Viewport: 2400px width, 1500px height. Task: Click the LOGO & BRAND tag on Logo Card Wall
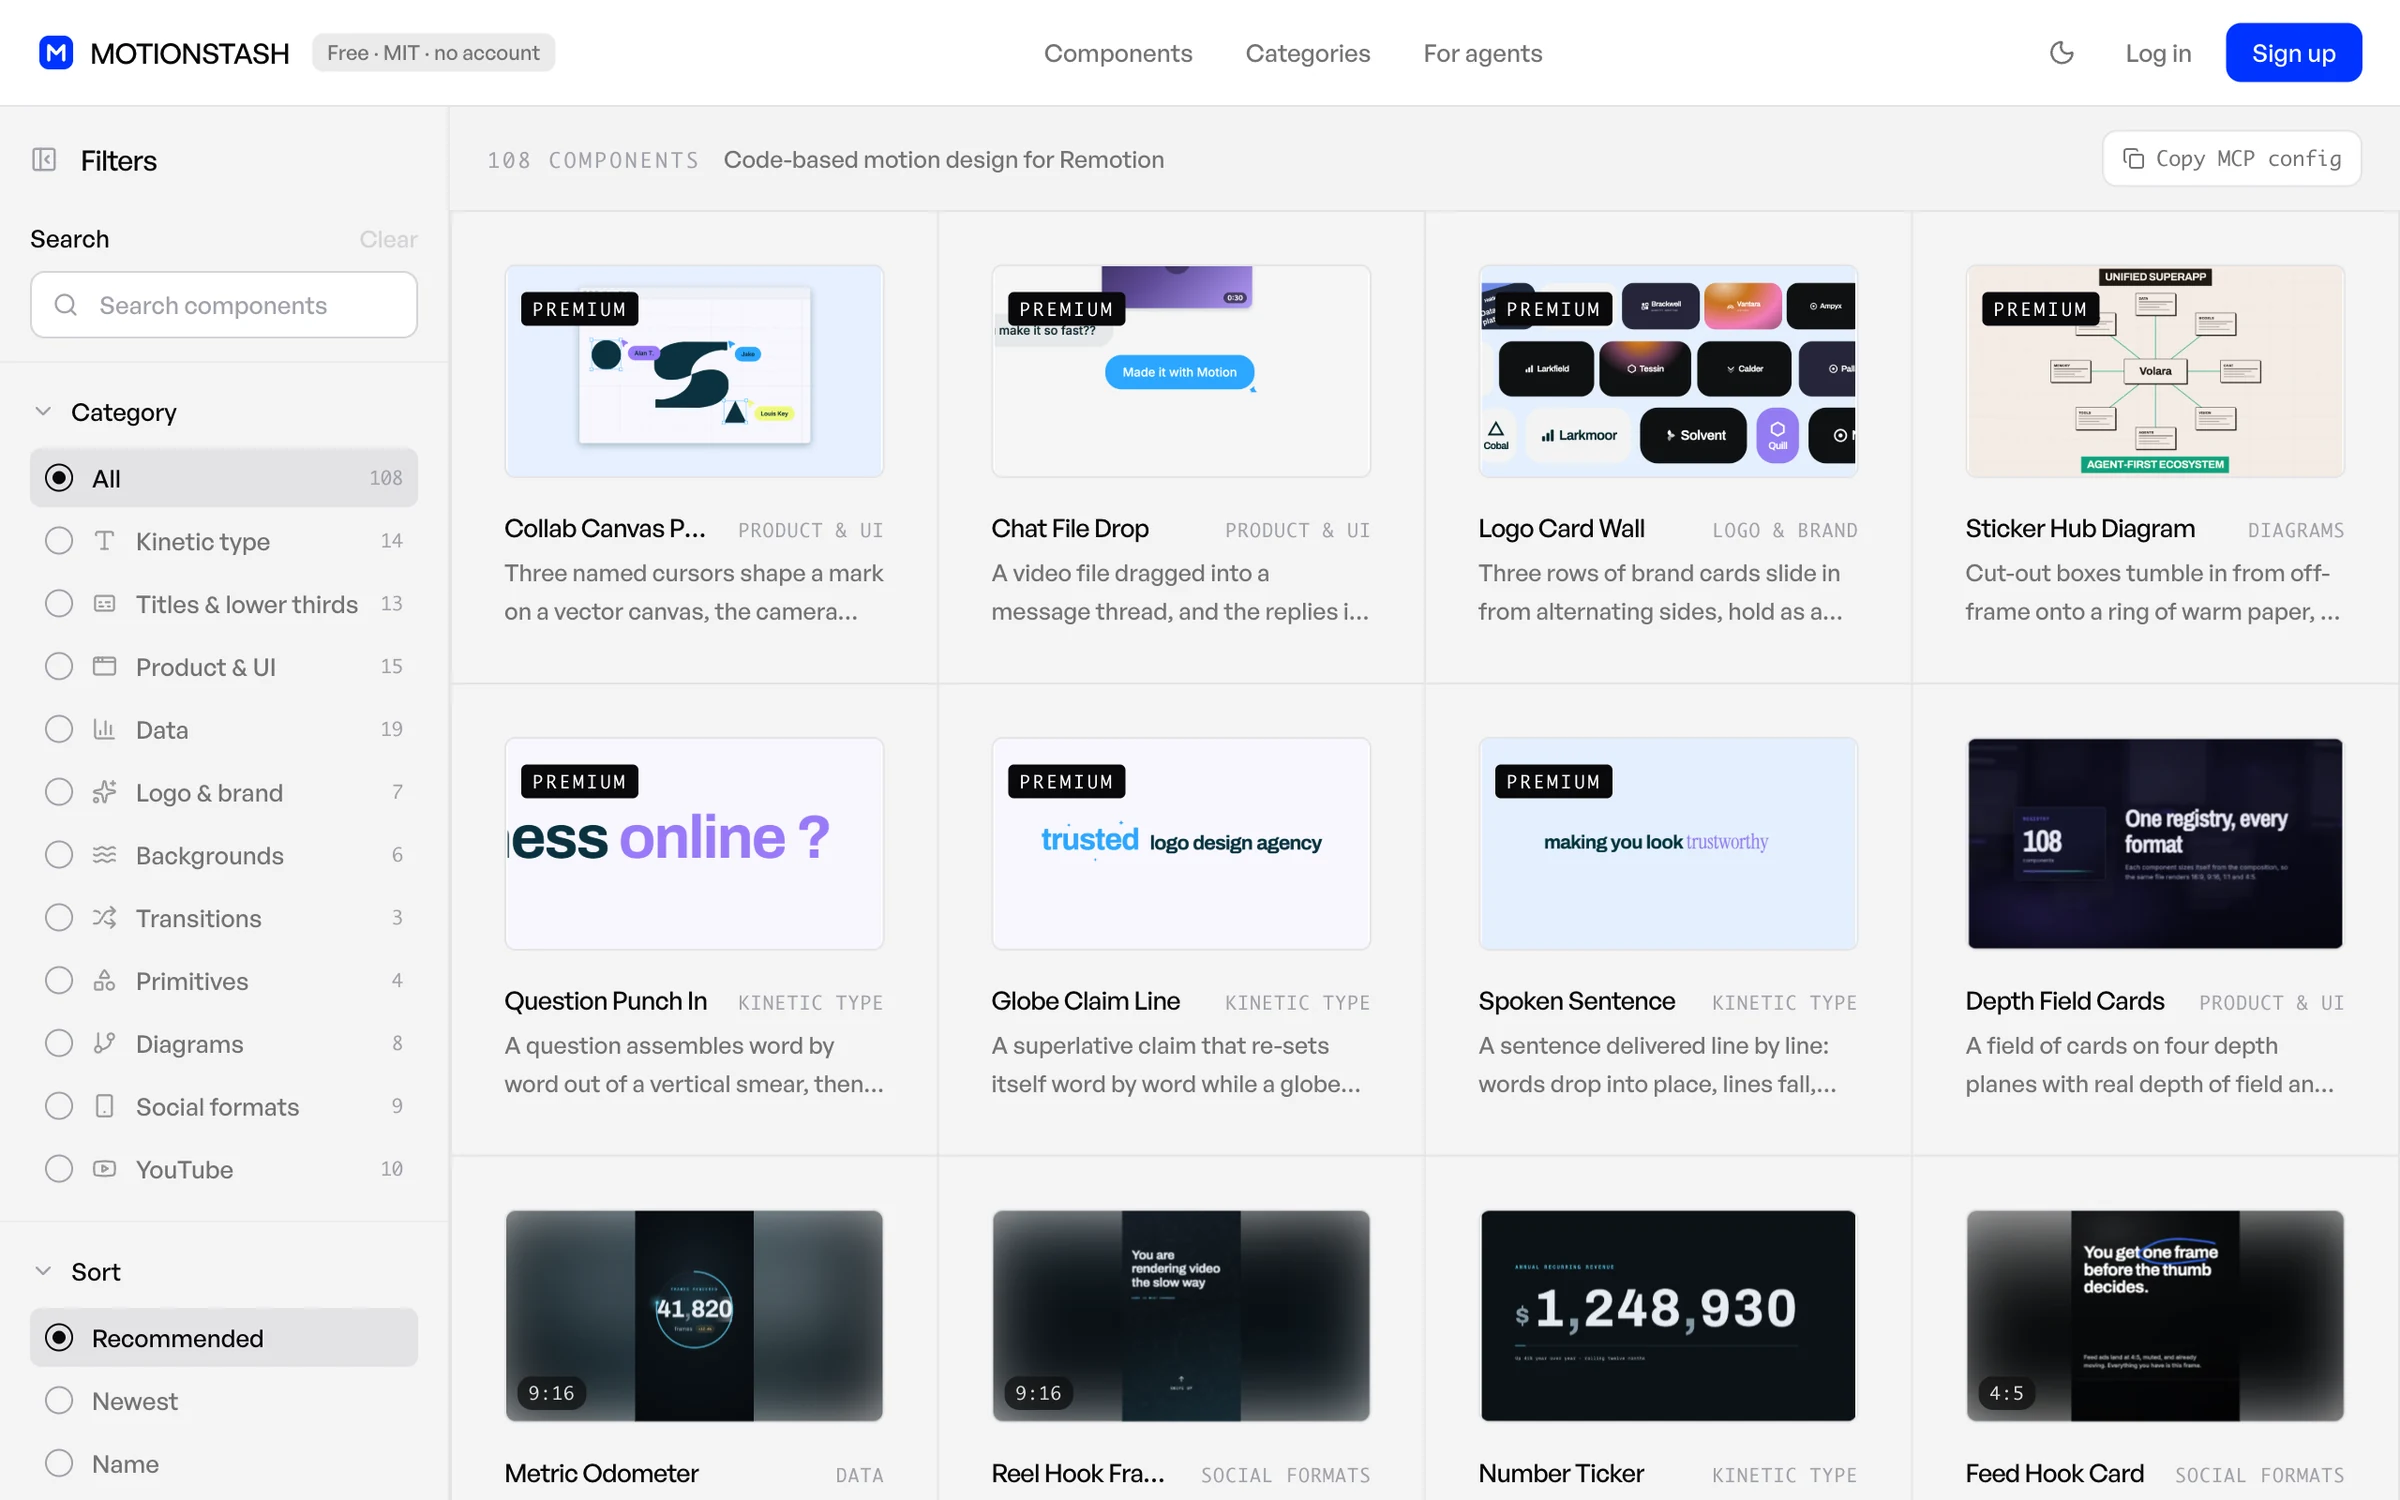click(1785, 530)
